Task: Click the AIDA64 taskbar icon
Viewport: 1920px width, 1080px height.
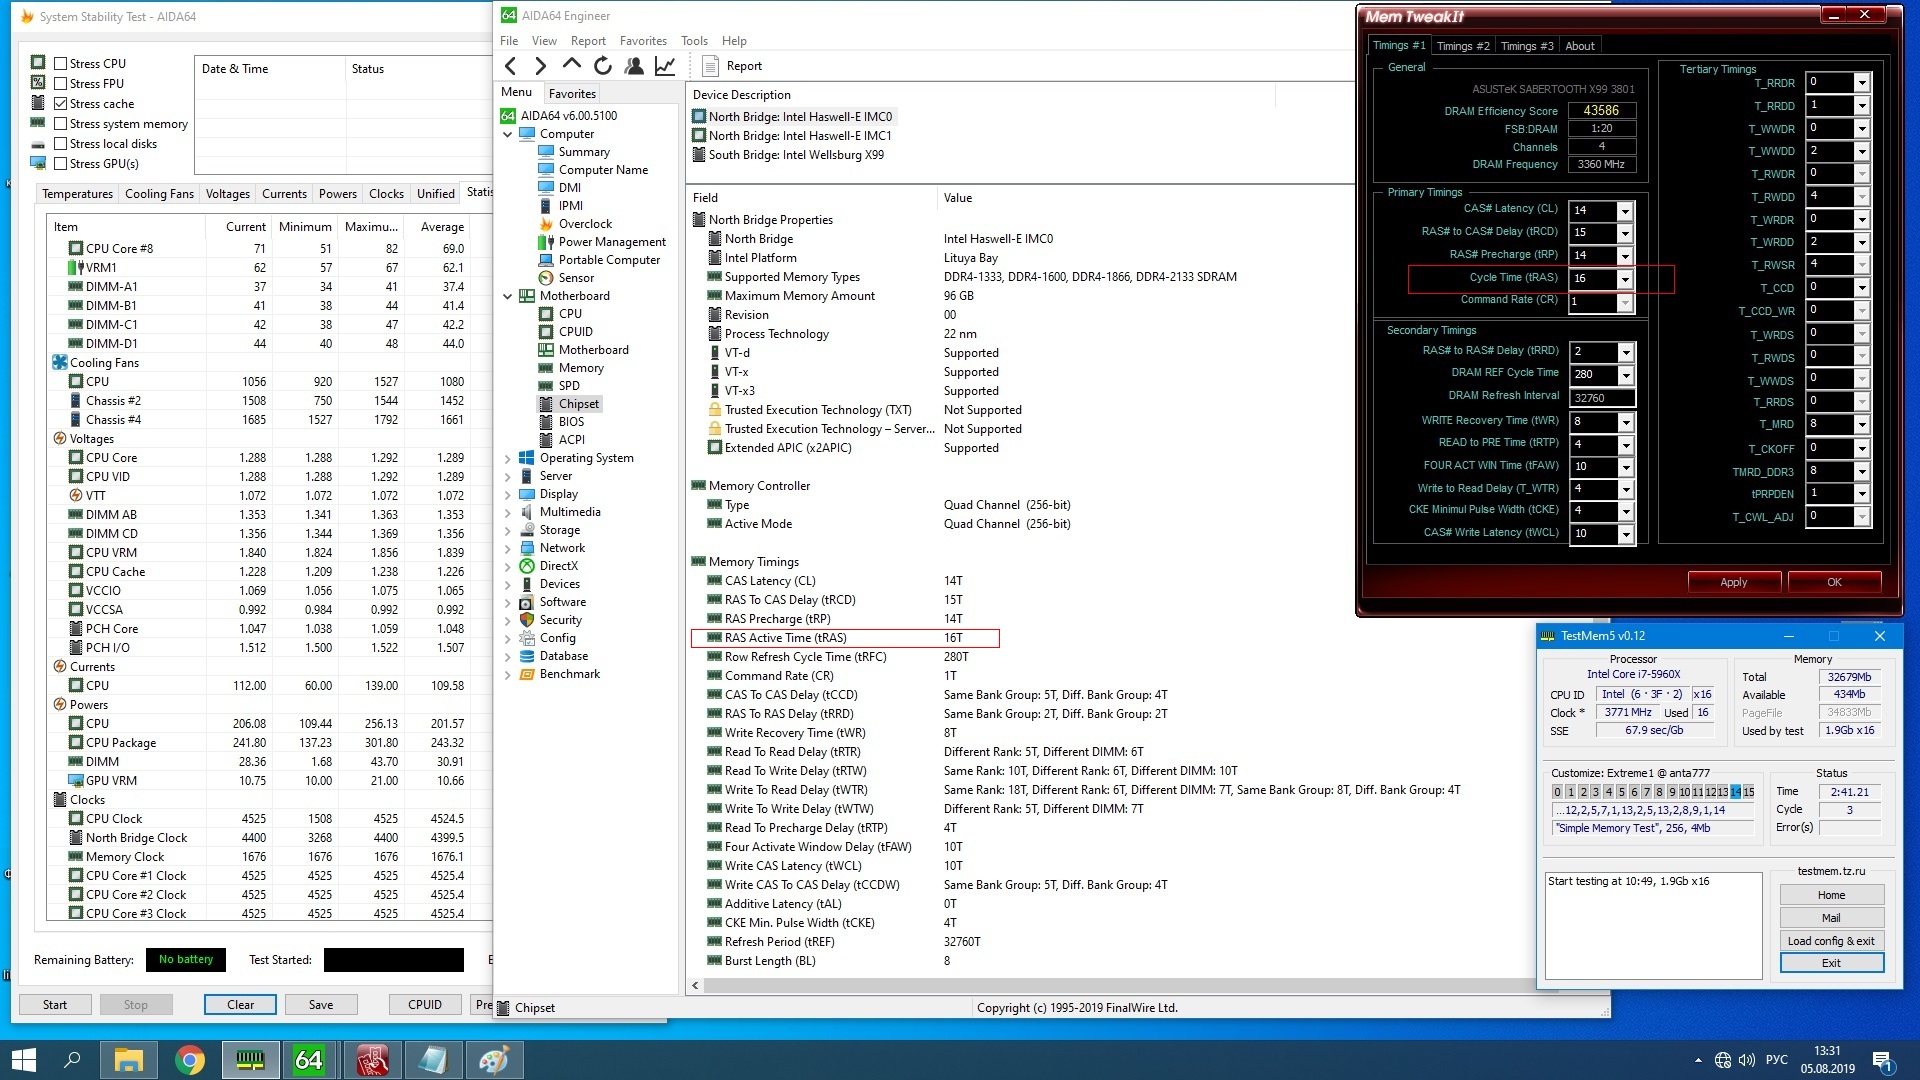Action: click(x=309, y=1060)
